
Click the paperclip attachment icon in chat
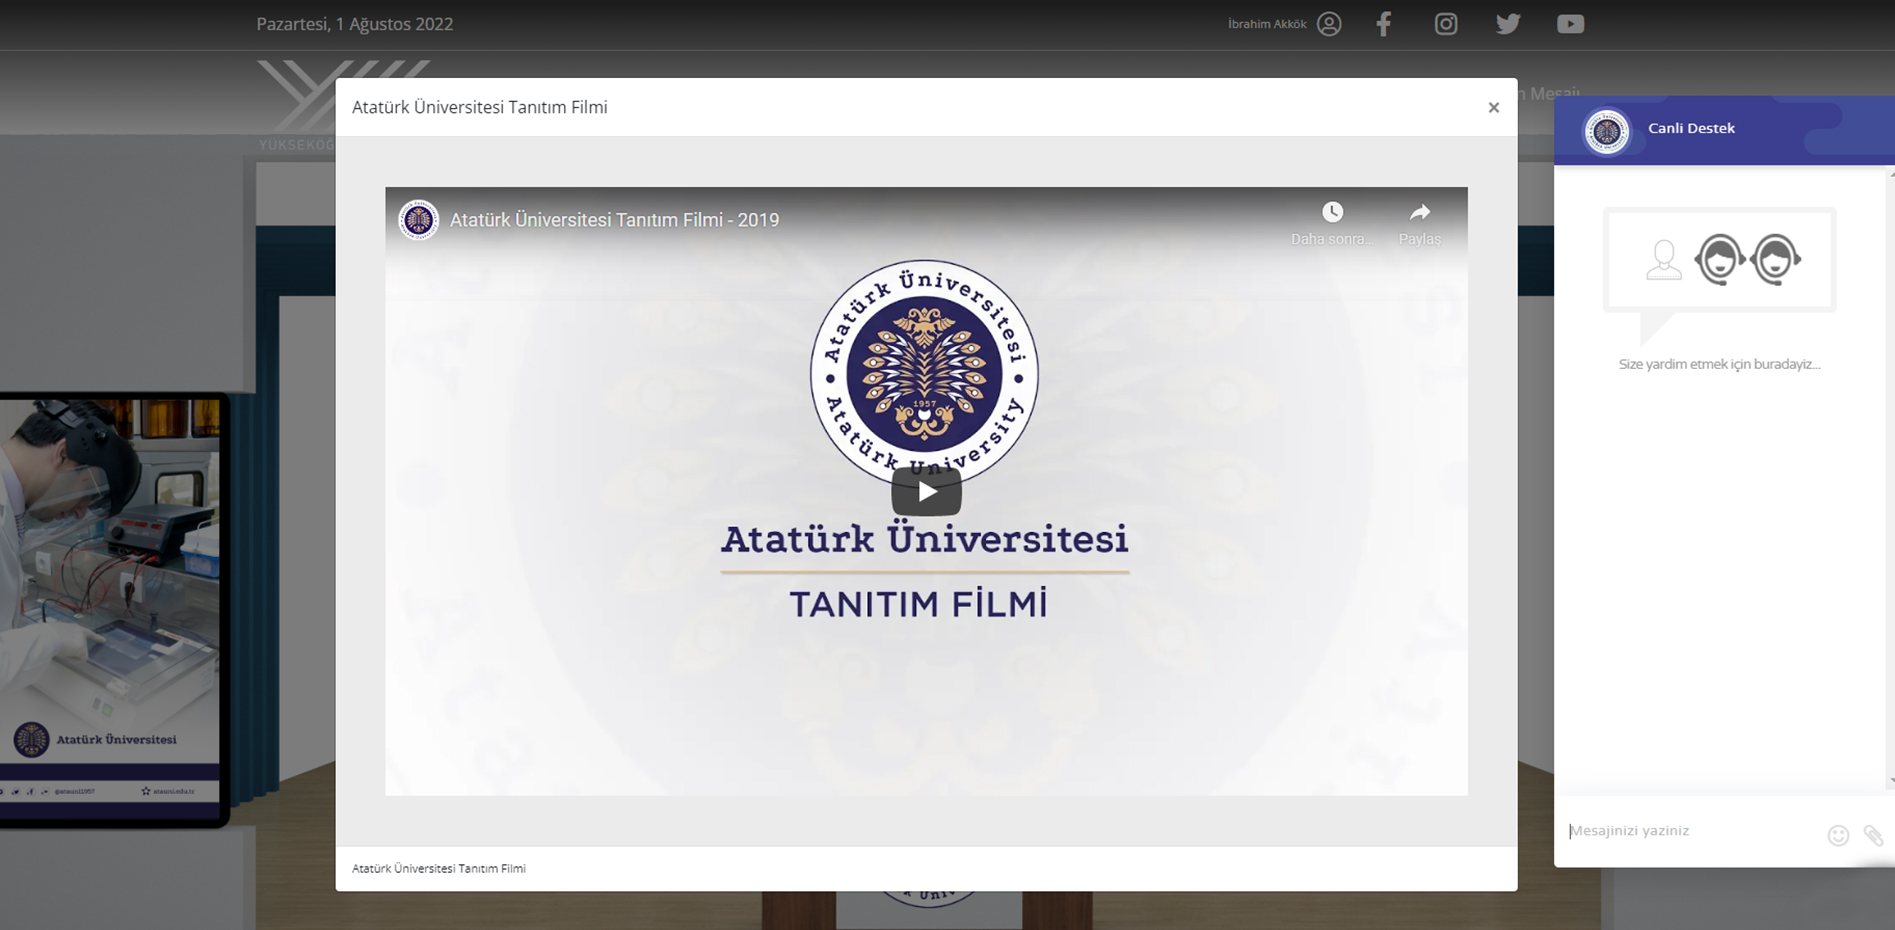point(1873,835)
